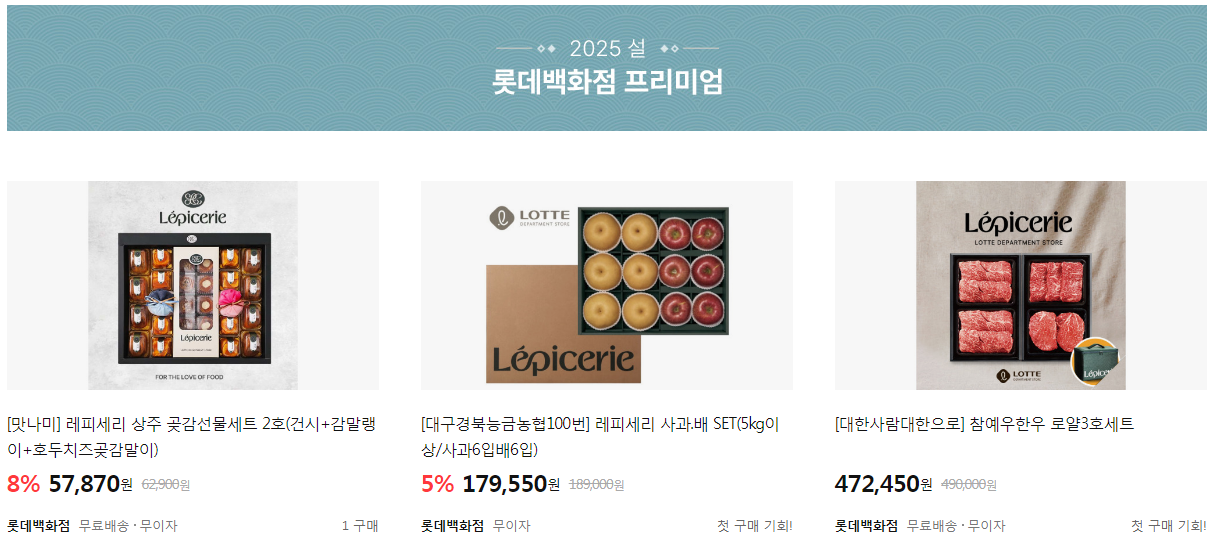Screen dimensions: 1218x548
Task: View the 상주 곶감선물세트 product image
Action: point(193,285)
